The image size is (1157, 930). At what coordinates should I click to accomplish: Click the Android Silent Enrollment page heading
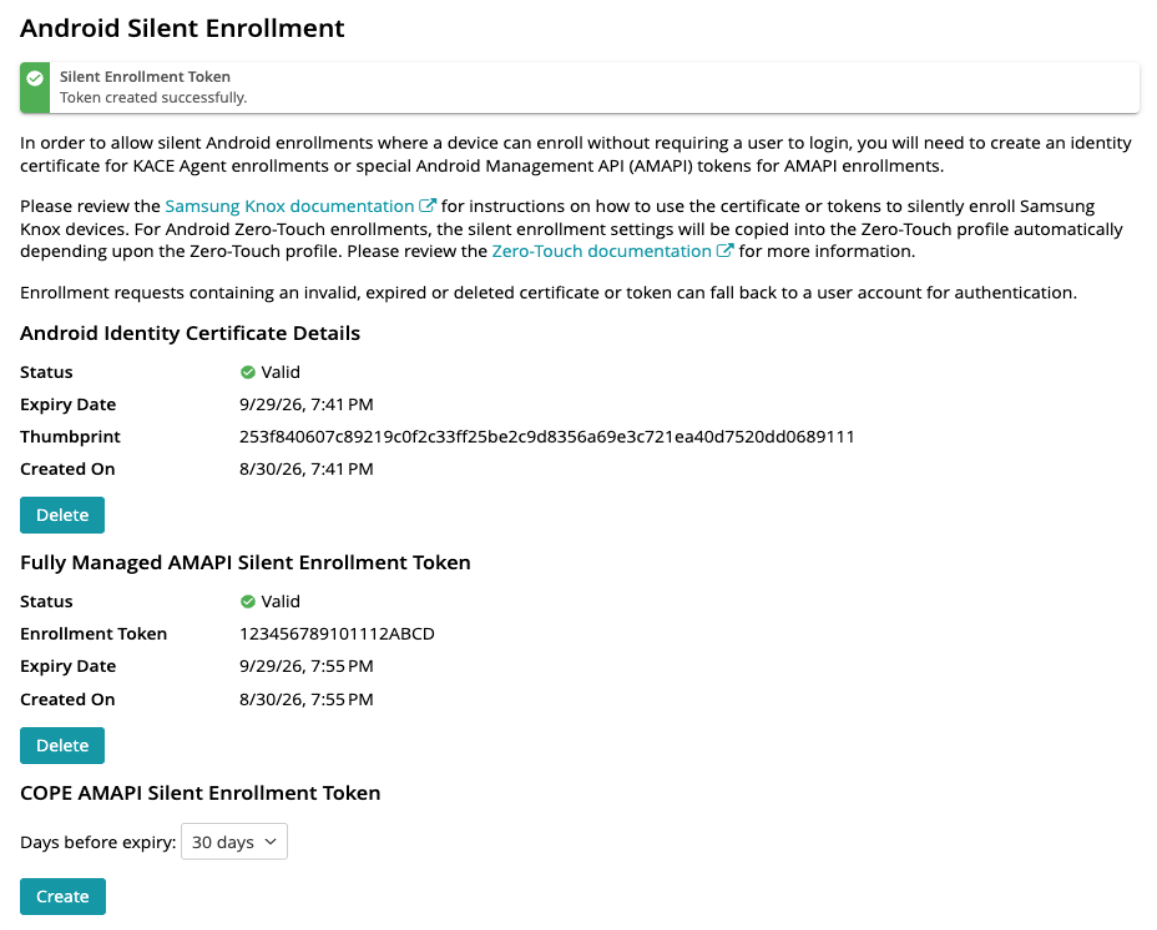(x=182, y=28)
